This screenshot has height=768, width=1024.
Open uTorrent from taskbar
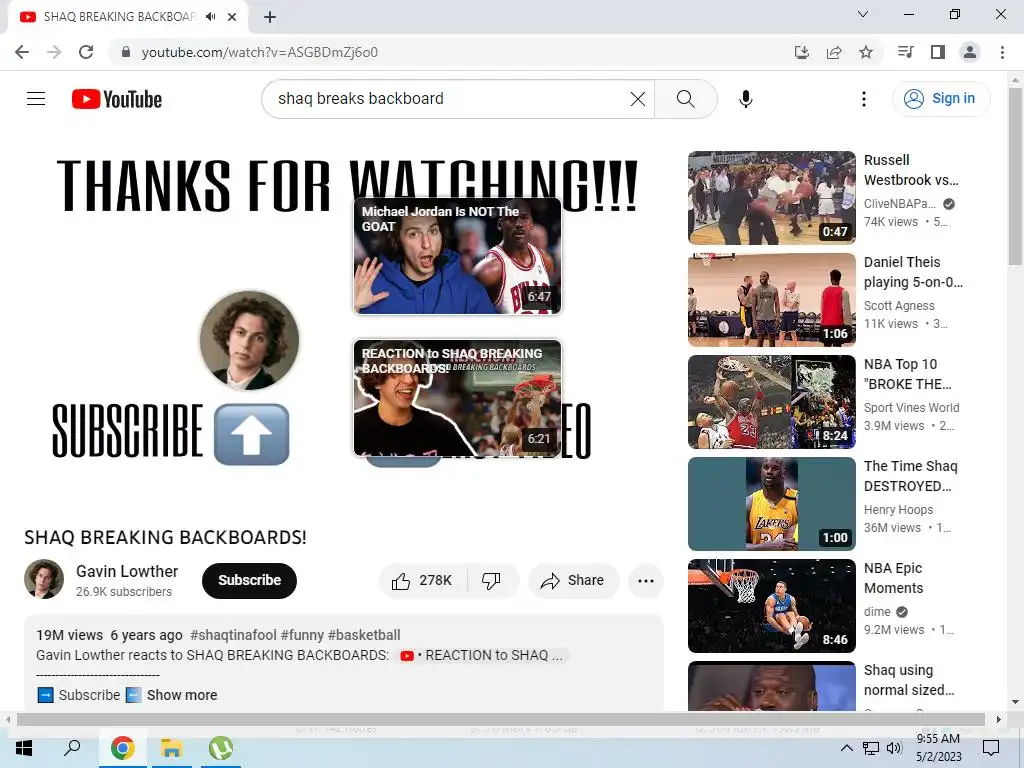[x=221, y=748]
